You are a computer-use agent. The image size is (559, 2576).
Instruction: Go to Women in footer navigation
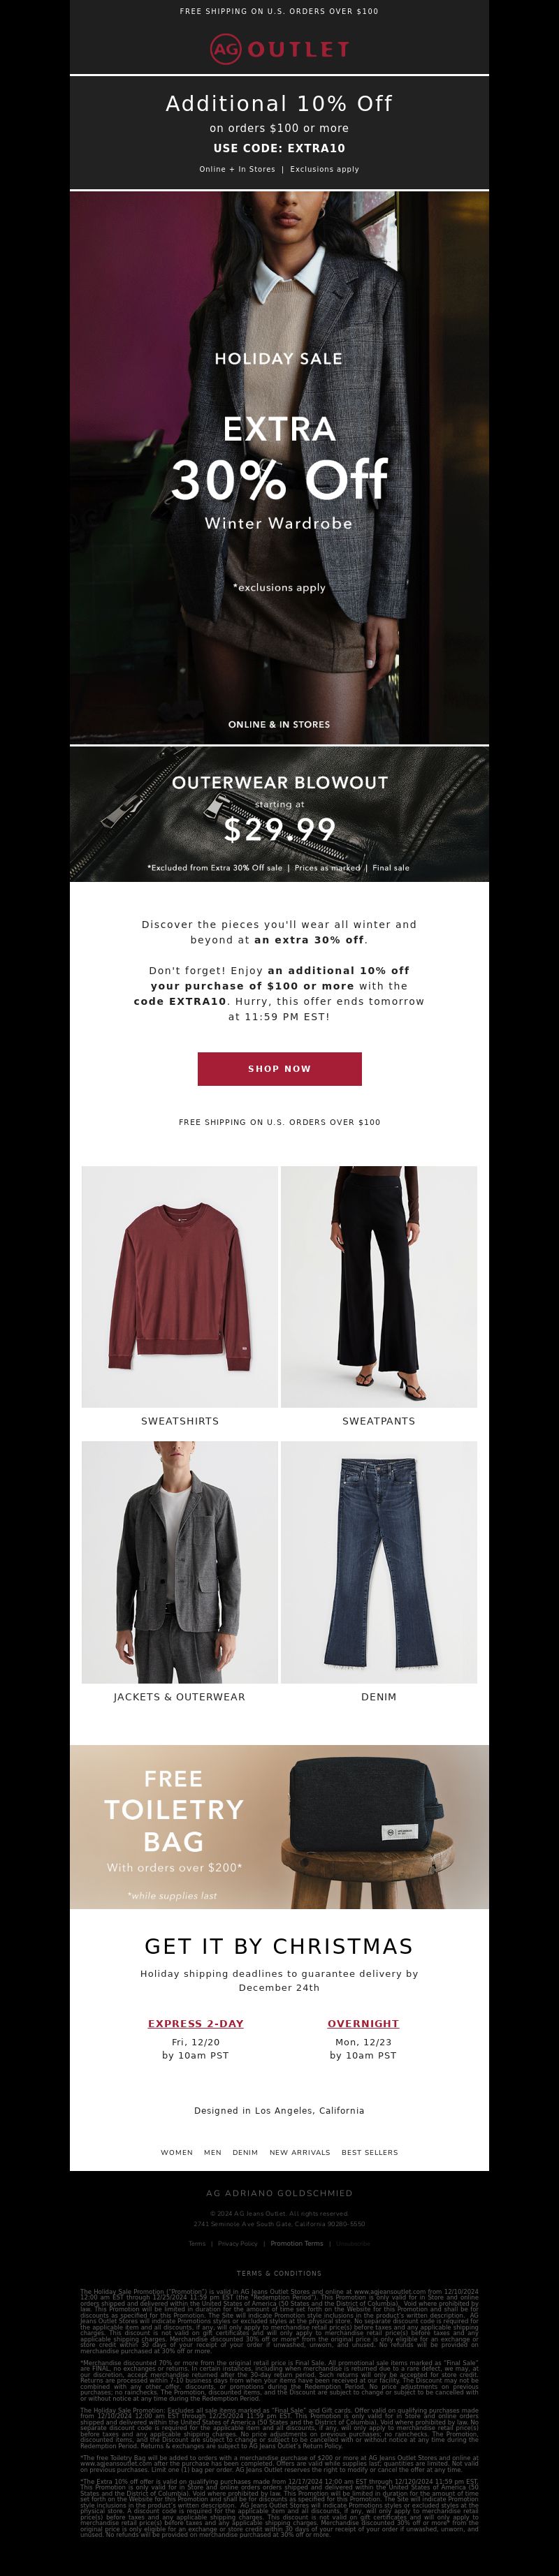coord(177,2152)
